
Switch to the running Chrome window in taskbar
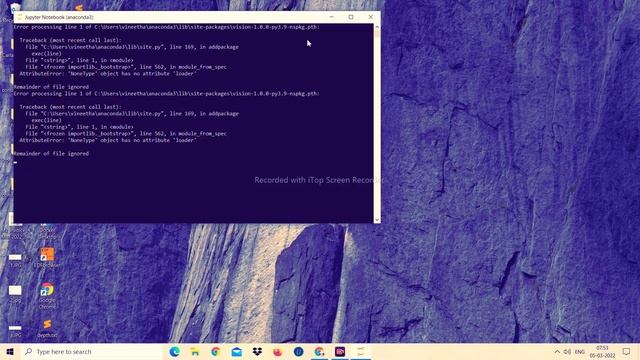click(319, 351)
